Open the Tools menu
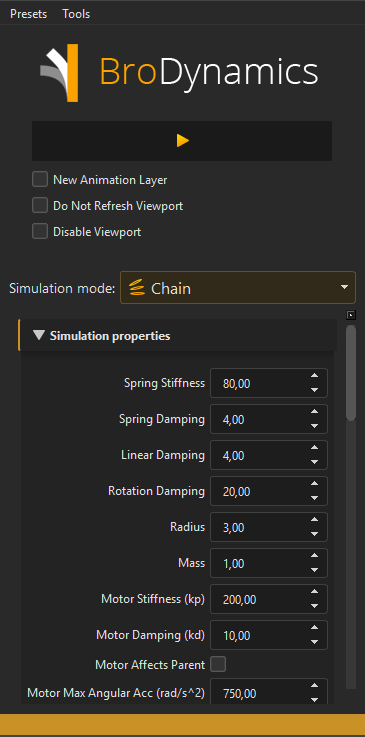This screenshot has height=737, width=365. [76, 14]
